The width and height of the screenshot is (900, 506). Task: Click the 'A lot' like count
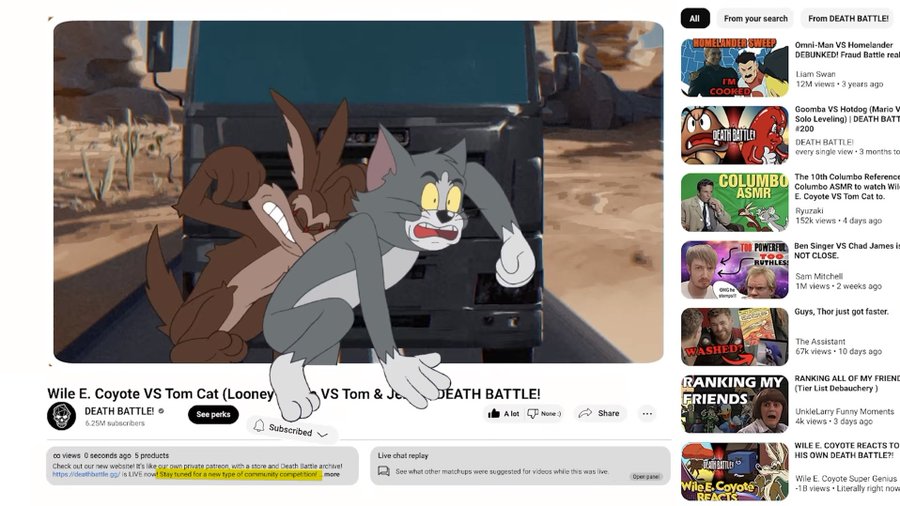[511, 414]
